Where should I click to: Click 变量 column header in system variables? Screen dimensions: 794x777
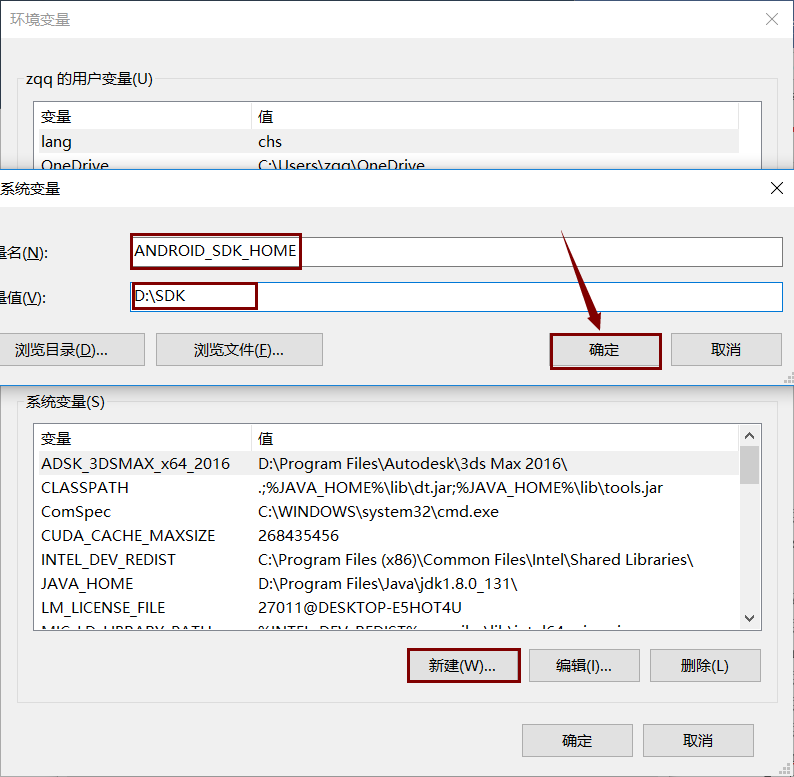145,438
